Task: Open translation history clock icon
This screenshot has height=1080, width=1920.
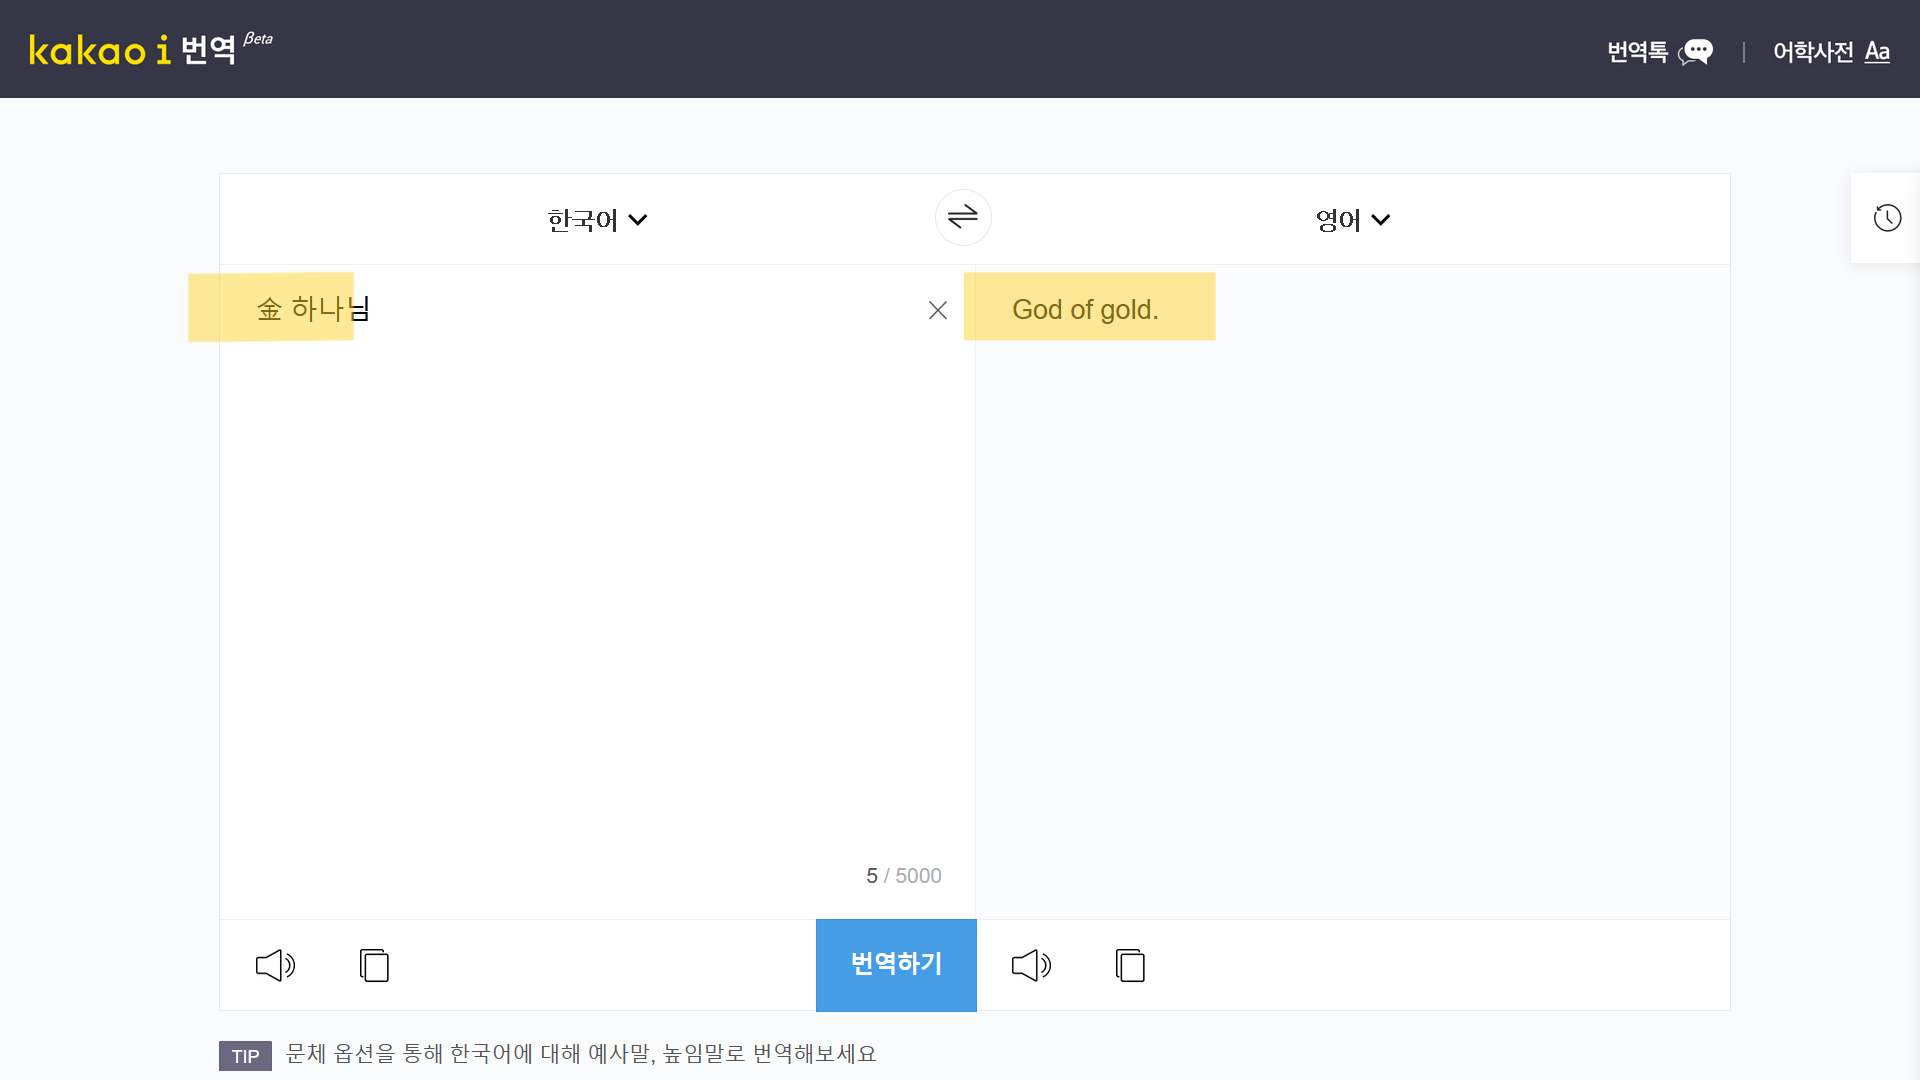Action: [x=1887, y=218]
